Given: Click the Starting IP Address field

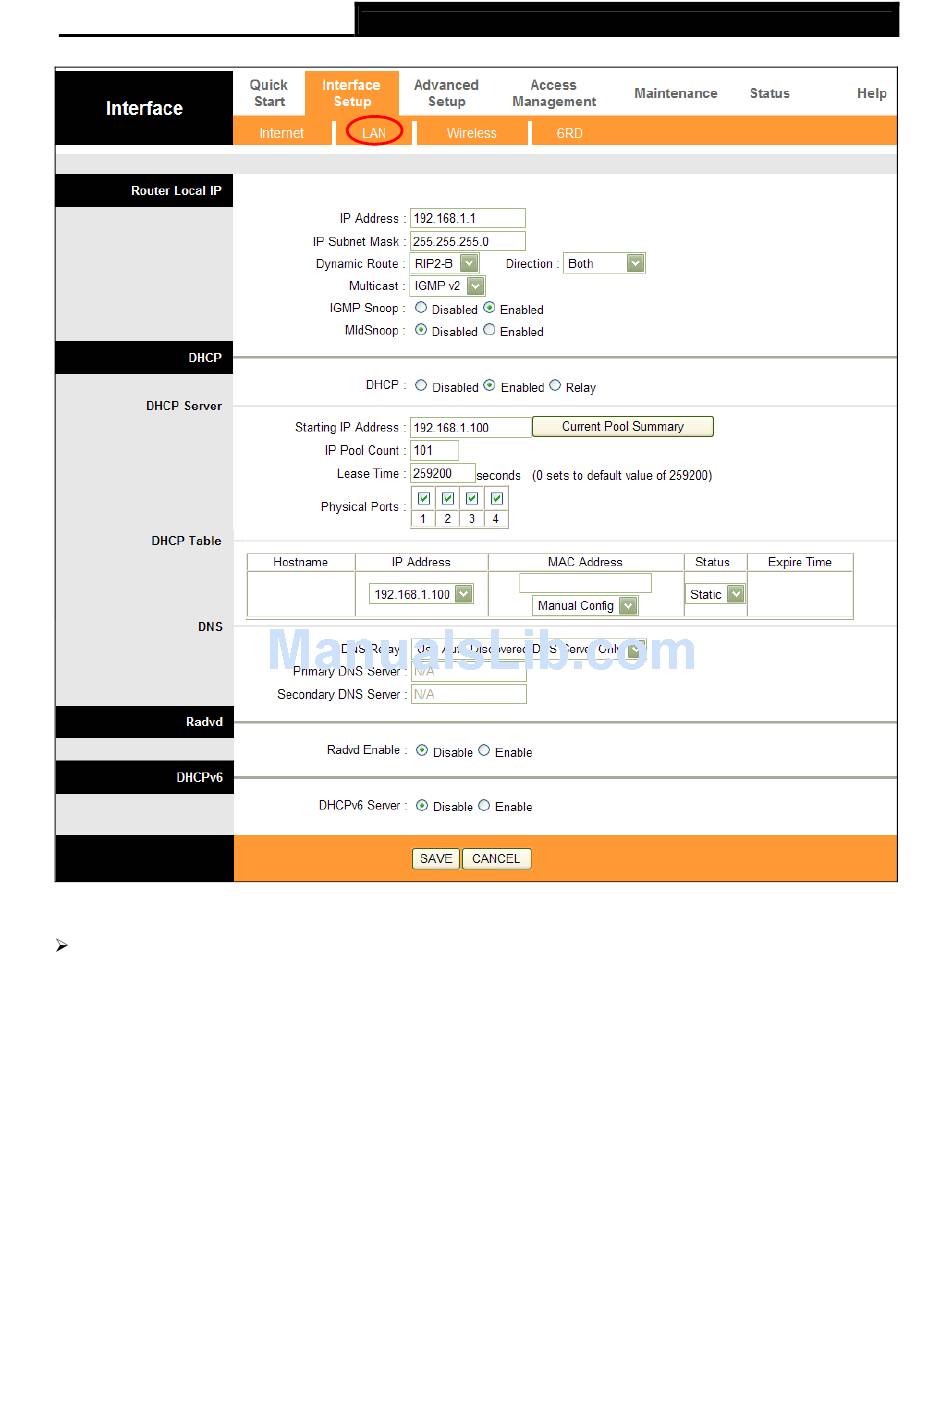Looking at the screenshot, I should click(471, 427).
